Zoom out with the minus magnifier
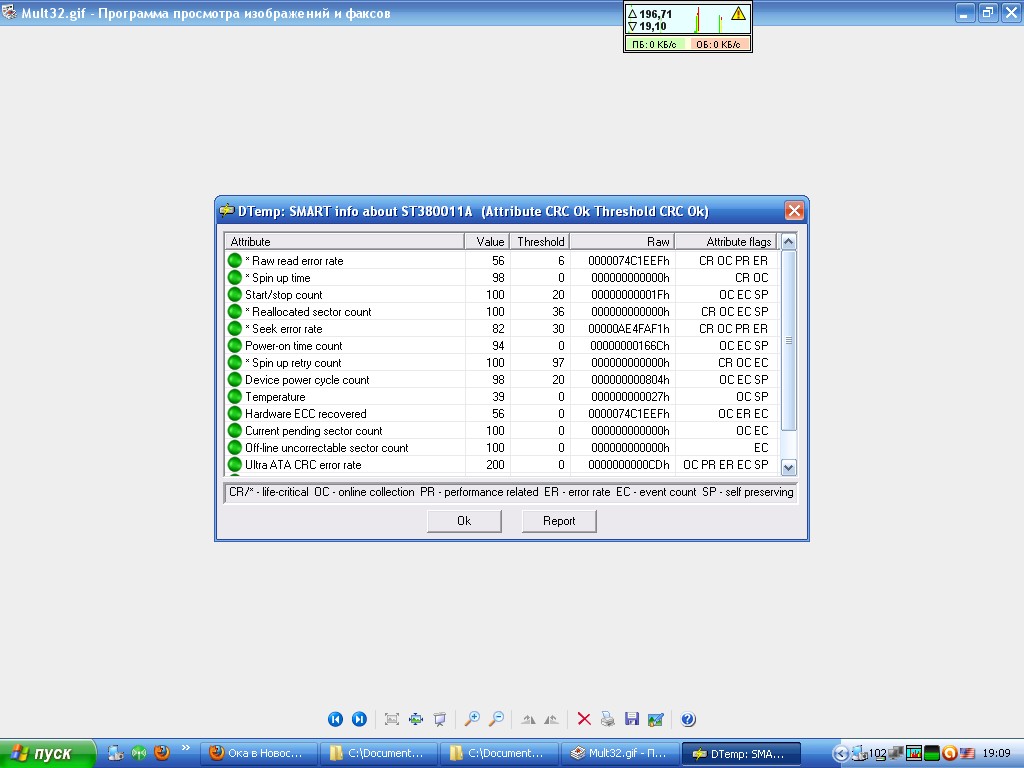 pyautogui.click(x=496, y=719)
